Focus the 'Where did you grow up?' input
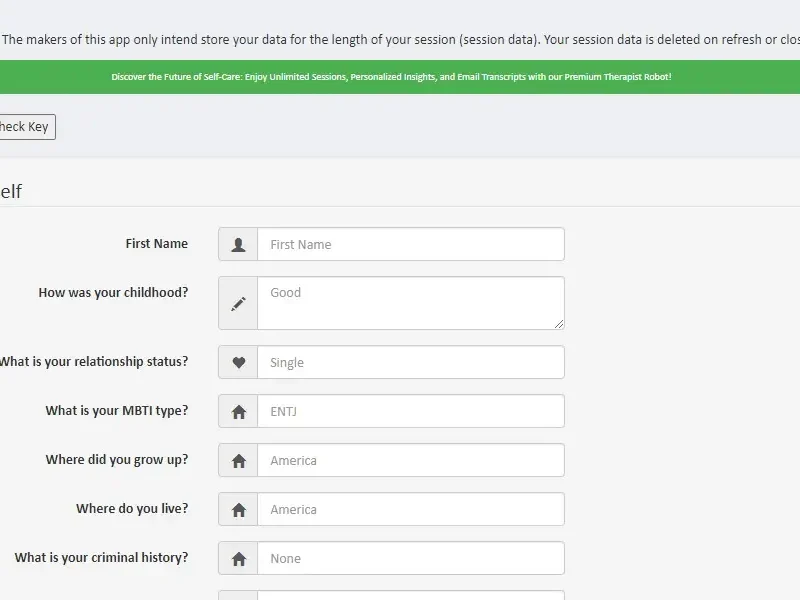Screen dimensions: 800x600 410,460
